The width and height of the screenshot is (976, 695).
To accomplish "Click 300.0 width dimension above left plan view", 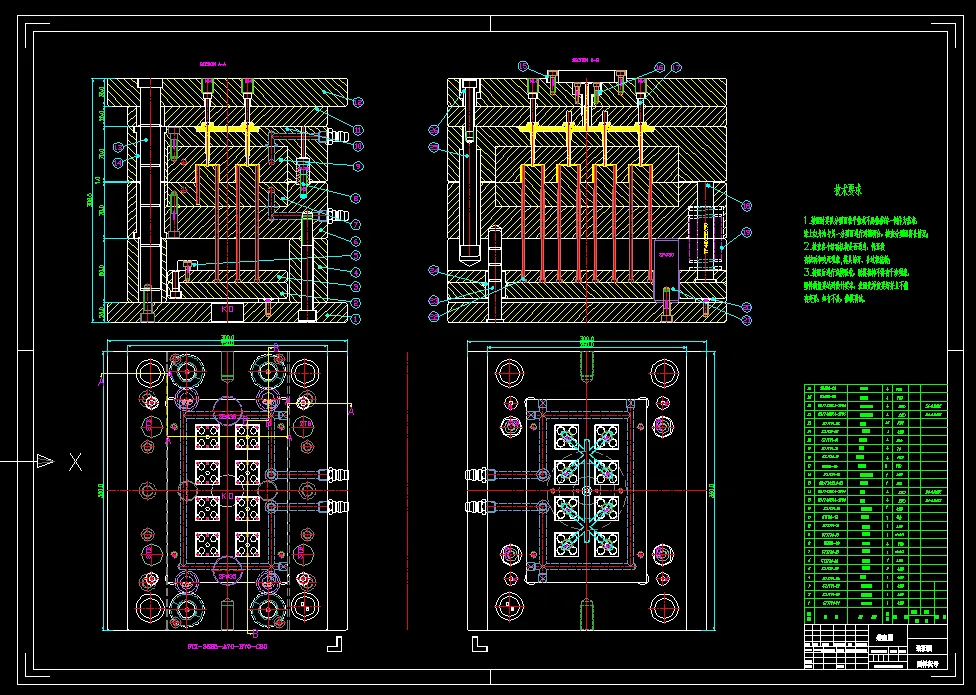I will click(227, 339).
